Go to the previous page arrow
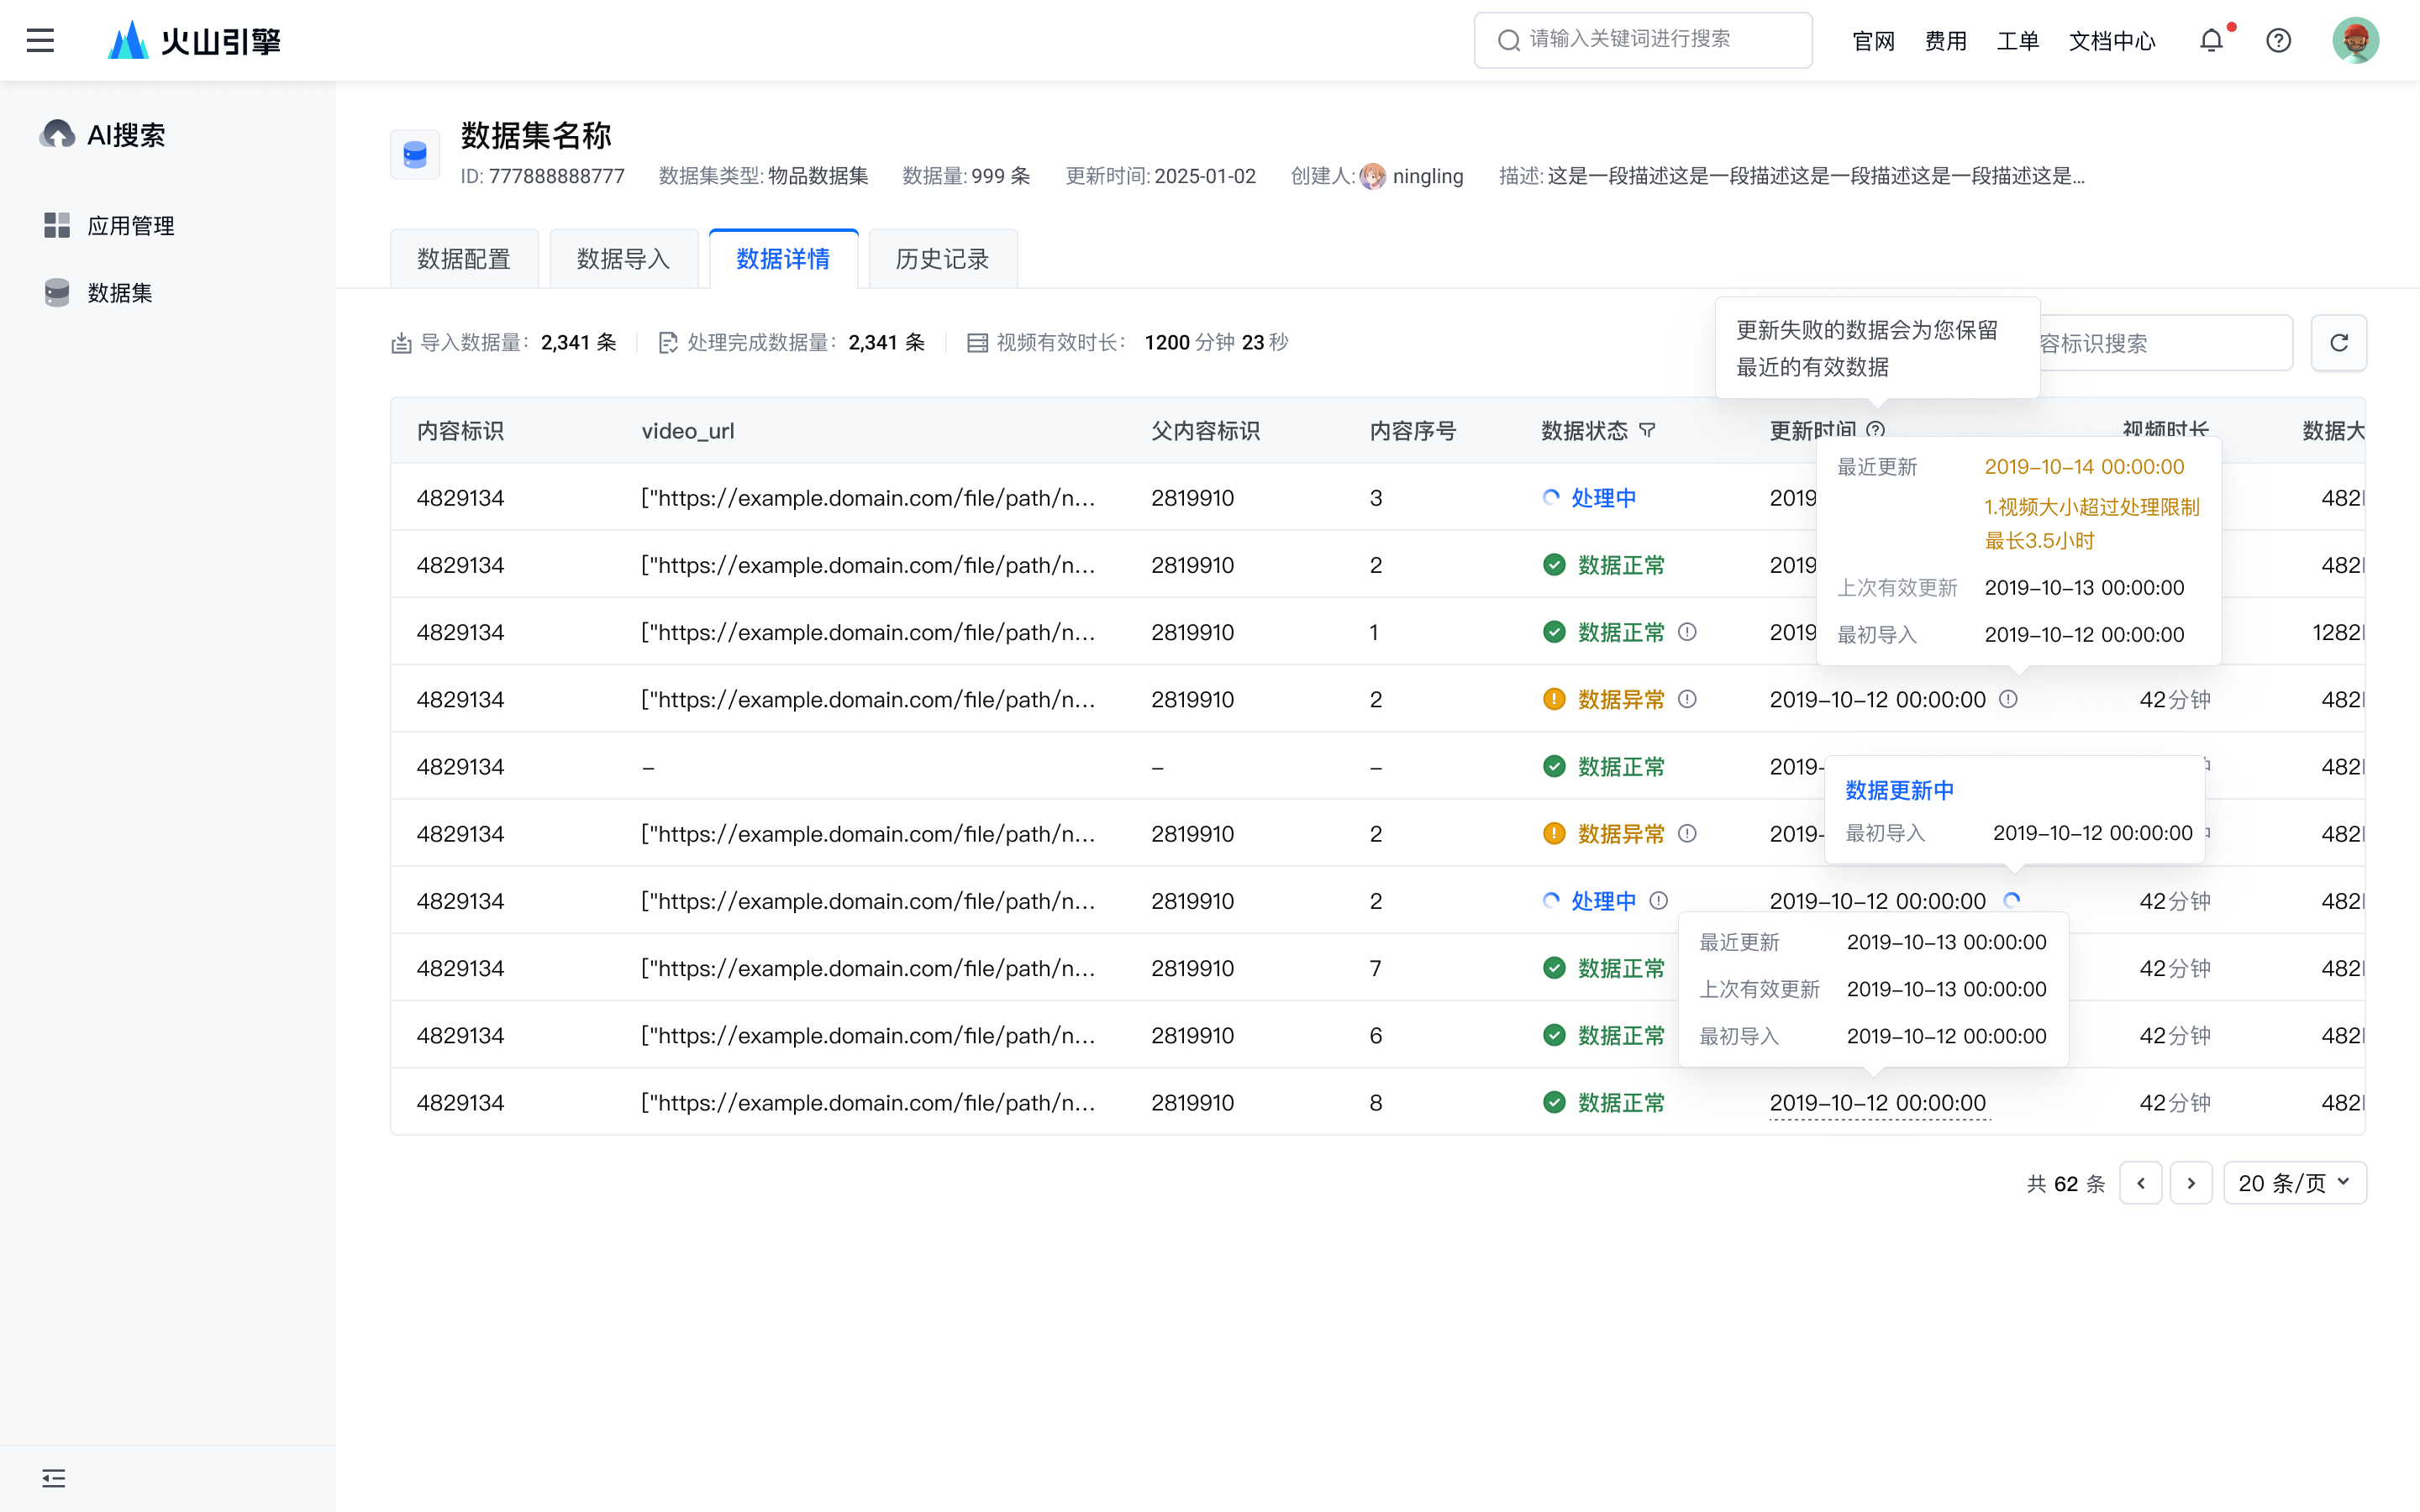This screenshot has width=2420, height=1512. (x=2140, y=1183)
